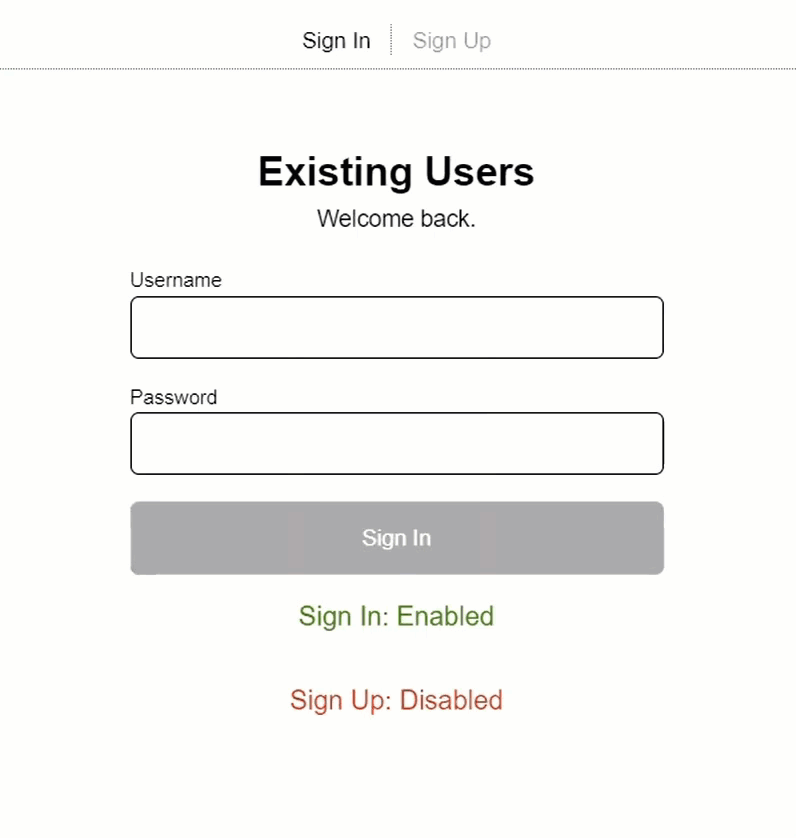This screenshot has height=838, width=796.
Task: Click the Existing Users heading
Action: click(396, 173)
